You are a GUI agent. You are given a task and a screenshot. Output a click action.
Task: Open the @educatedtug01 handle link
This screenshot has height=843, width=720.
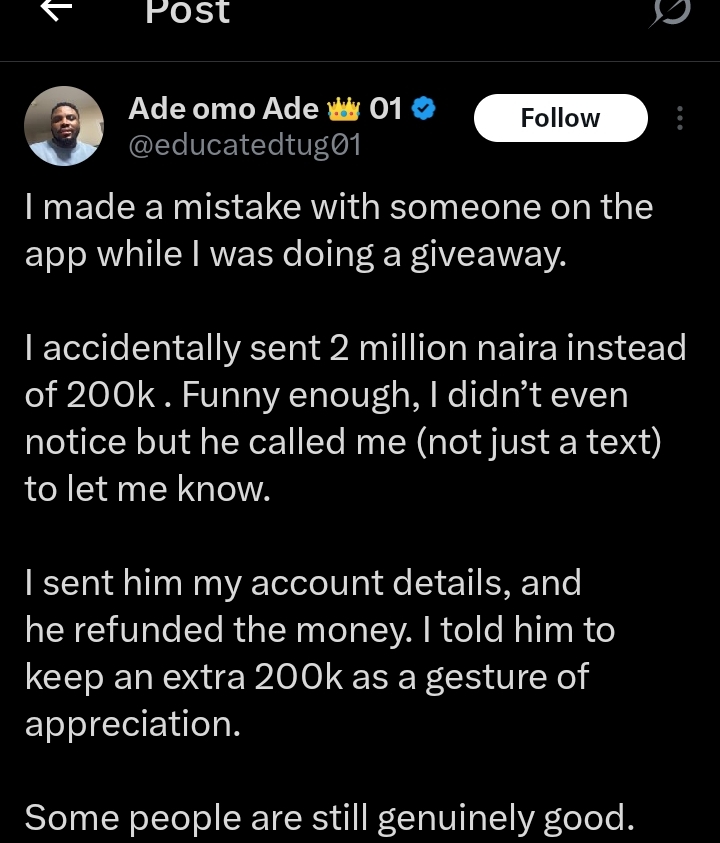[245, 145]
